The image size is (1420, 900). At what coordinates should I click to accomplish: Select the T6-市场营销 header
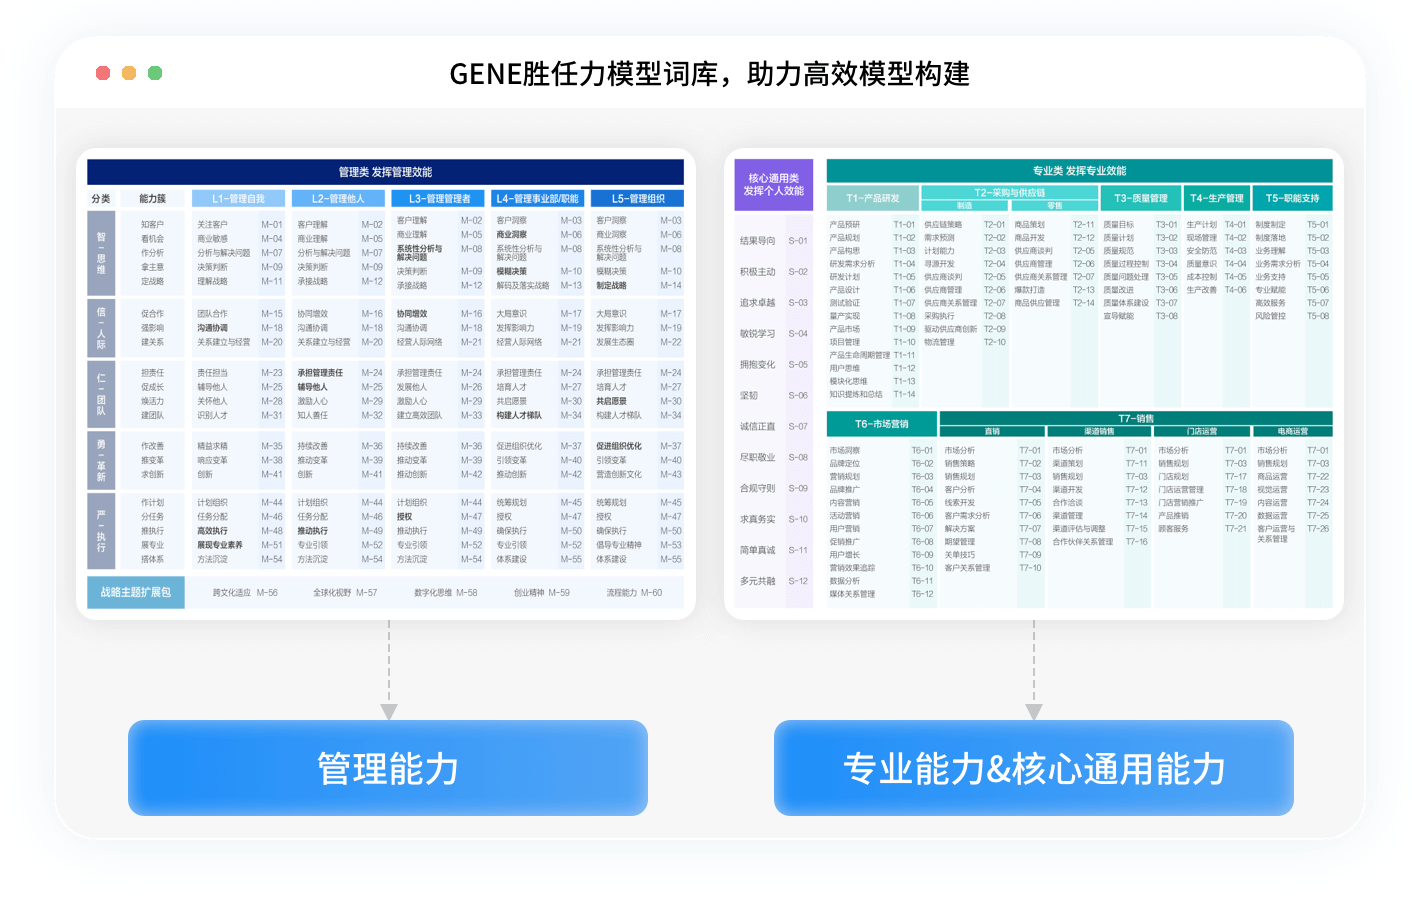pos(881,424)
